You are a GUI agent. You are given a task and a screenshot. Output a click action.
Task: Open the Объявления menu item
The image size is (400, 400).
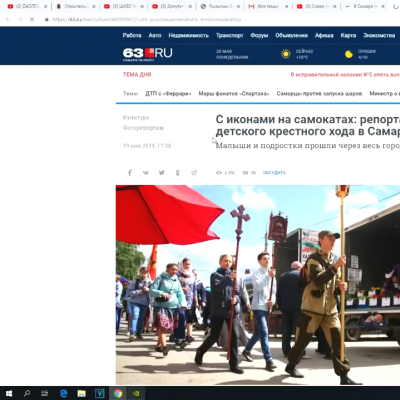click(291, 35)
